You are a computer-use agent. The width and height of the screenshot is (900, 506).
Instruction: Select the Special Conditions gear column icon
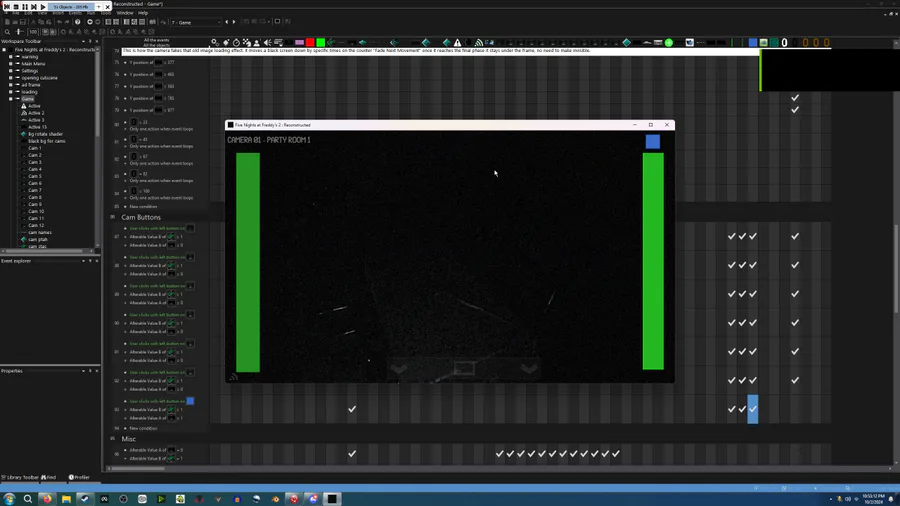coord(215,42)
